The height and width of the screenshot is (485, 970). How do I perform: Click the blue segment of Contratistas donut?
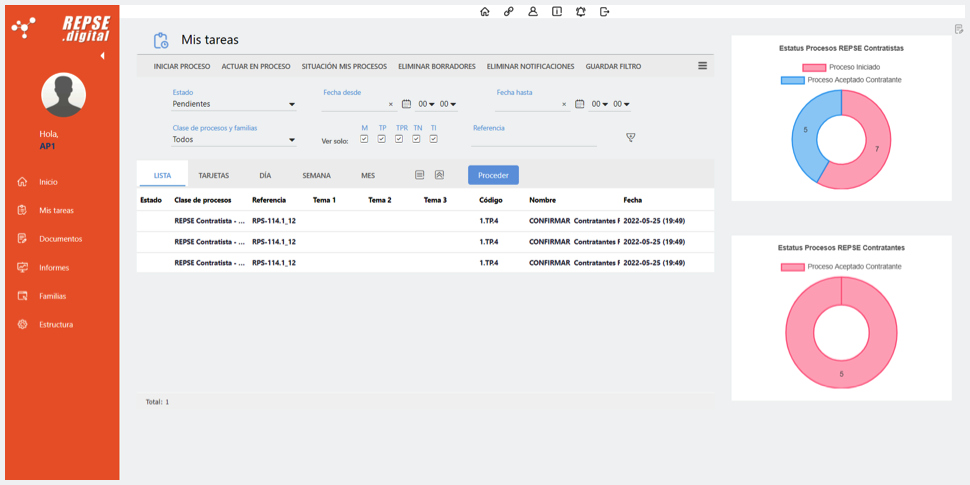click(x=805, y=131)
